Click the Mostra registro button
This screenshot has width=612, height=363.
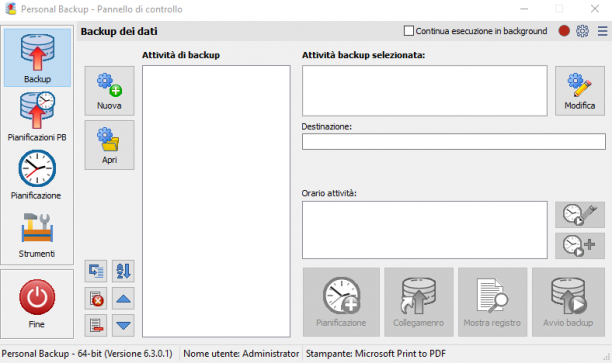click(492, 302)
